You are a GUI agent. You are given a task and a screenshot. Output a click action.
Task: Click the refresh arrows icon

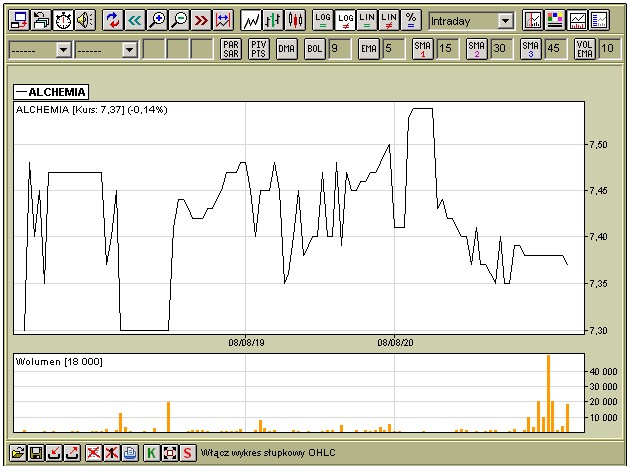[x=112, y=20]
